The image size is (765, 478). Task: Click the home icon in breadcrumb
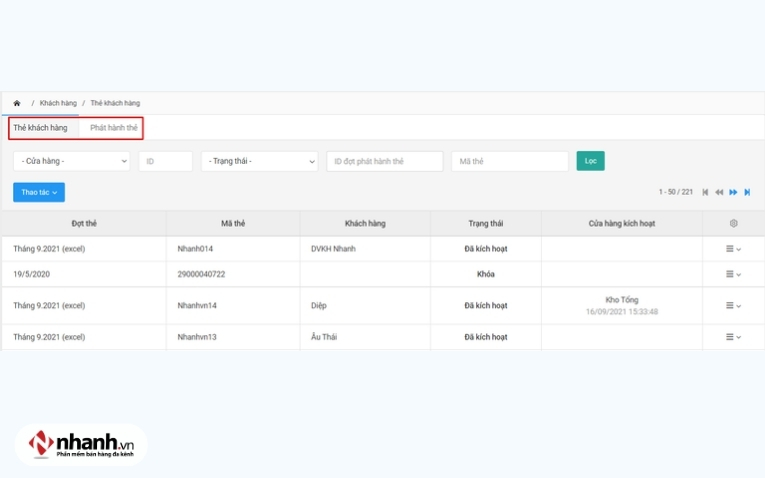point(16,103)
